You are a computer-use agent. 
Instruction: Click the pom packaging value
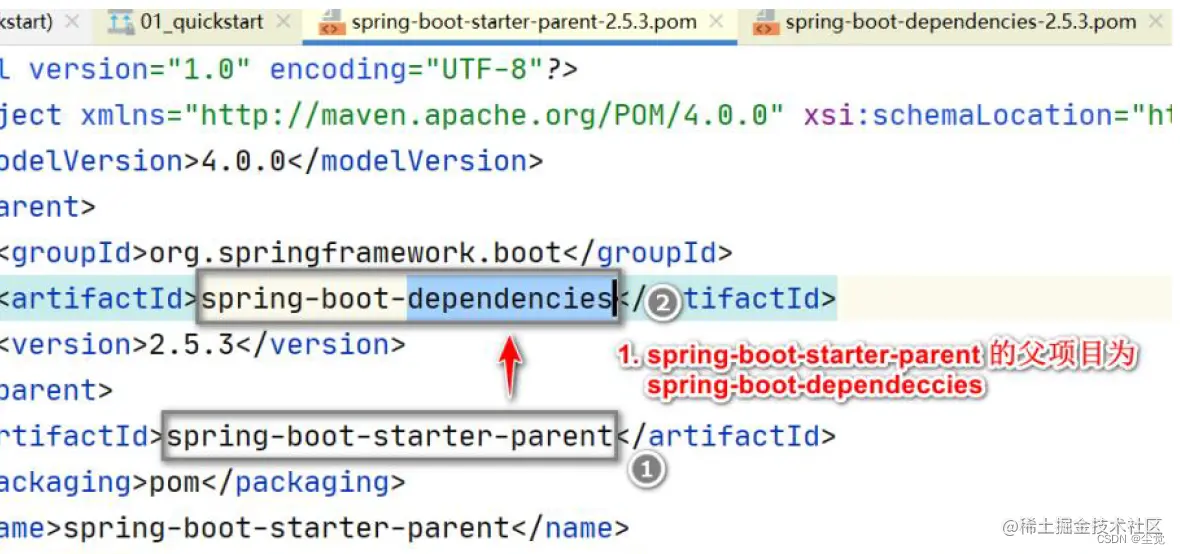coord(175,482)
